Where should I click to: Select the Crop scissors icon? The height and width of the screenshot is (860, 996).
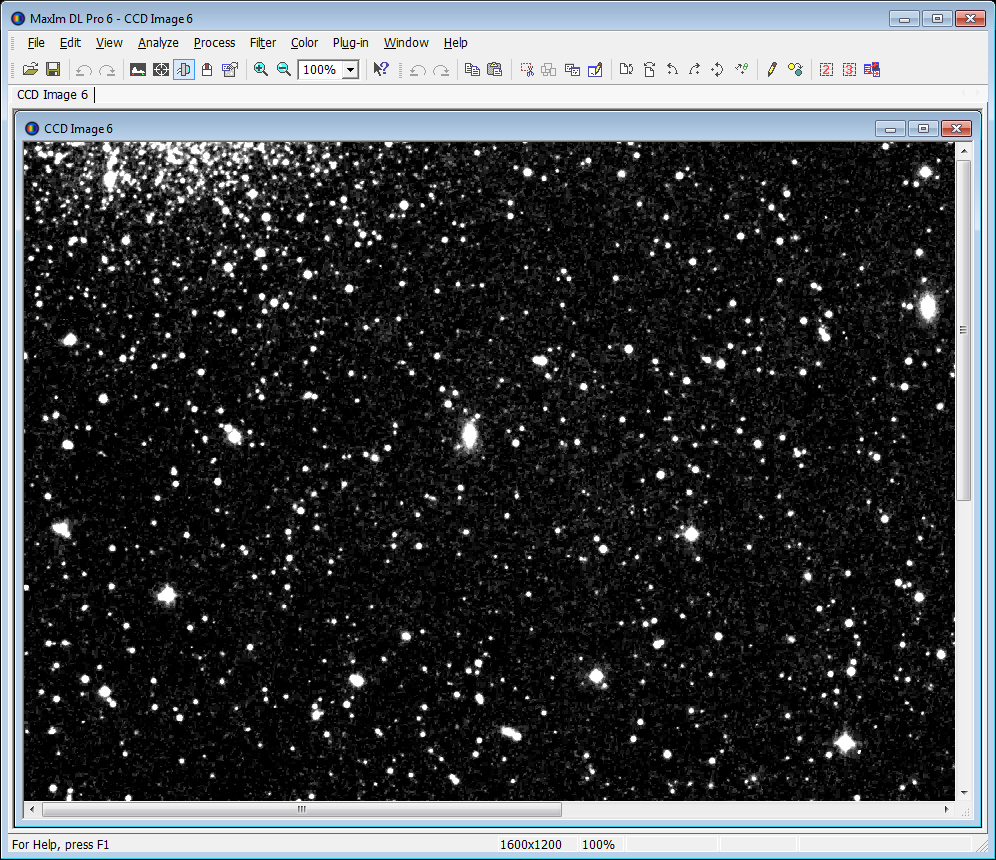point(527,70)
